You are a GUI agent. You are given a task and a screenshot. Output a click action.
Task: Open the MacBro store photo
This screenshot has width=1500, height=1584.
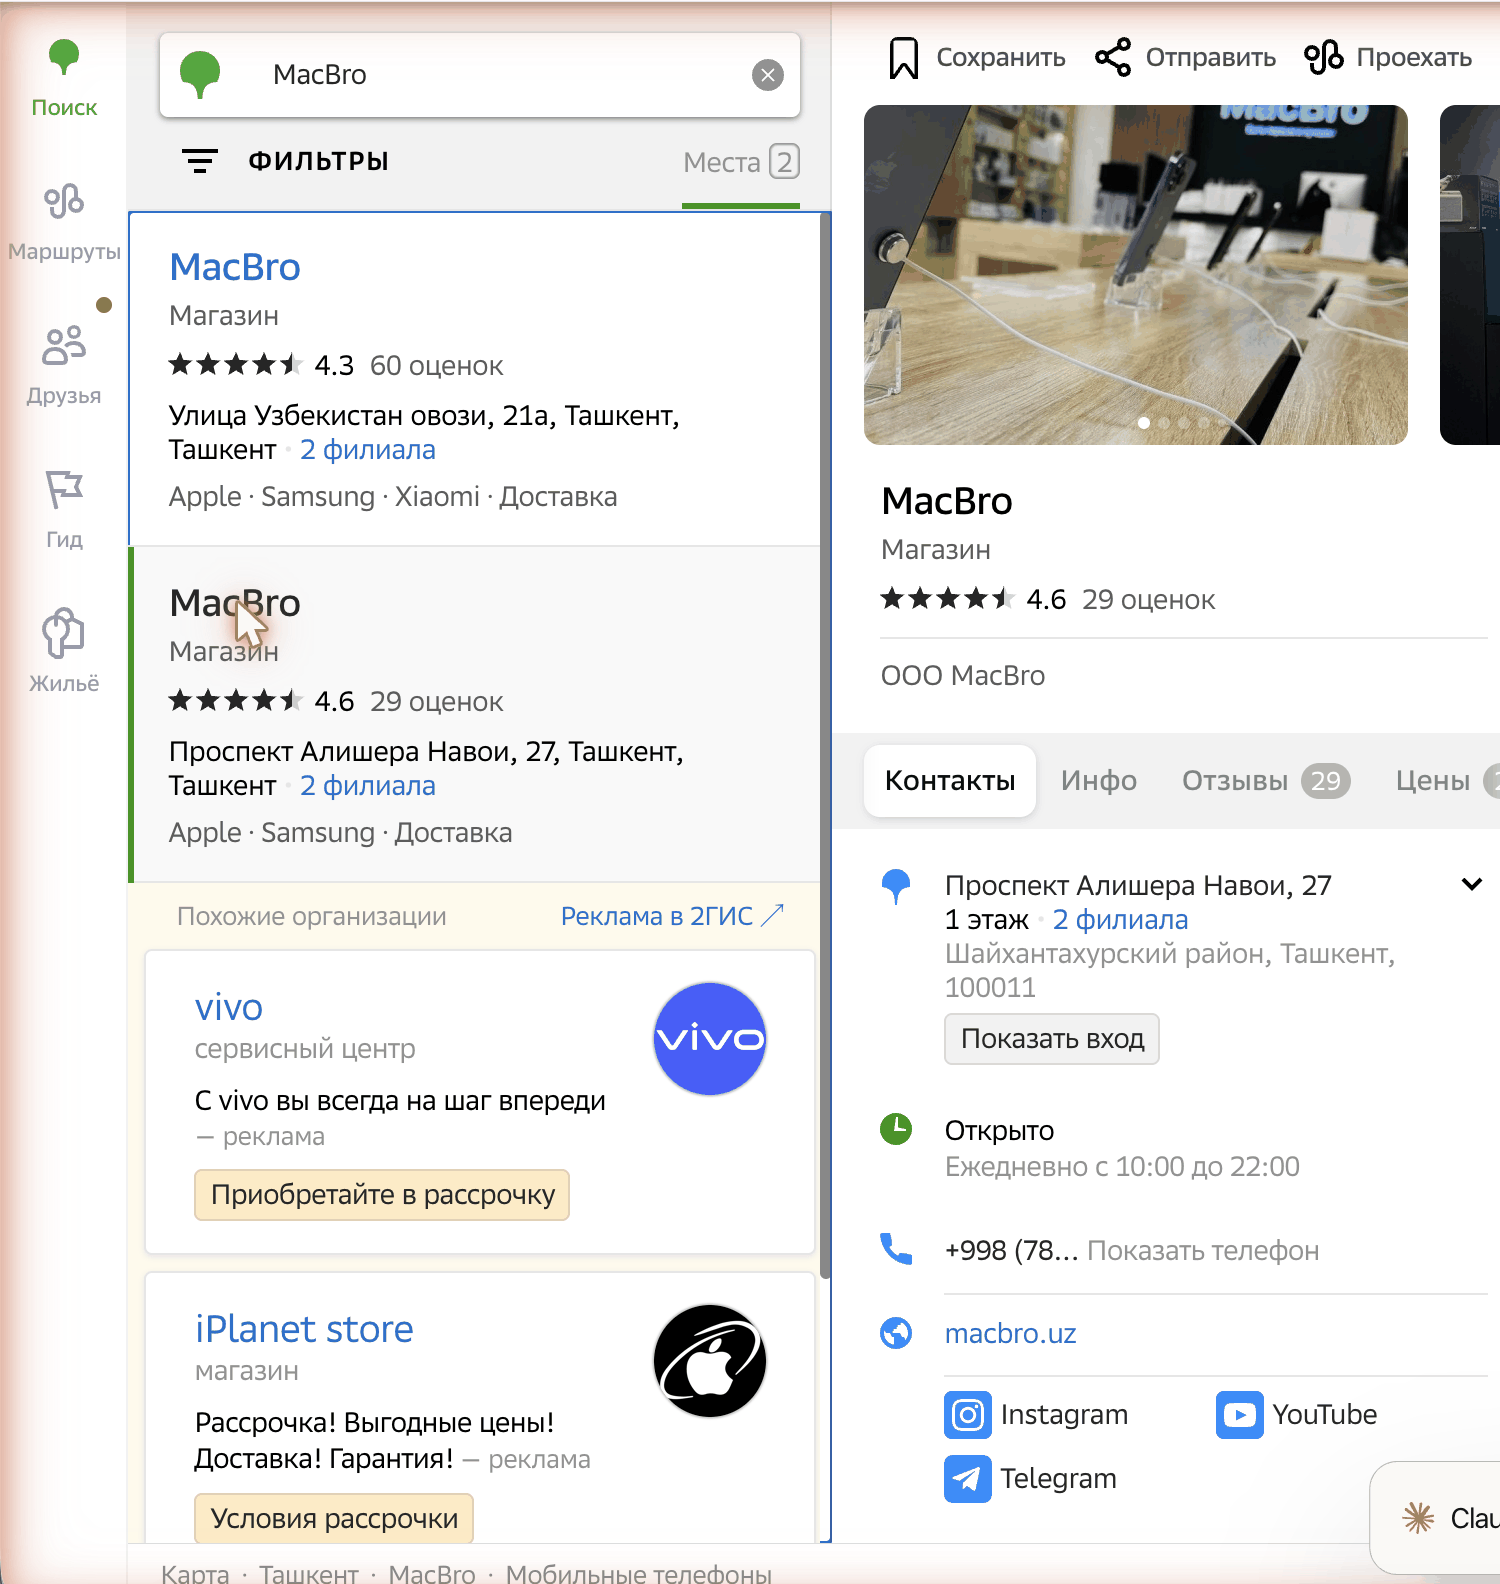(x=1136, y=275)
